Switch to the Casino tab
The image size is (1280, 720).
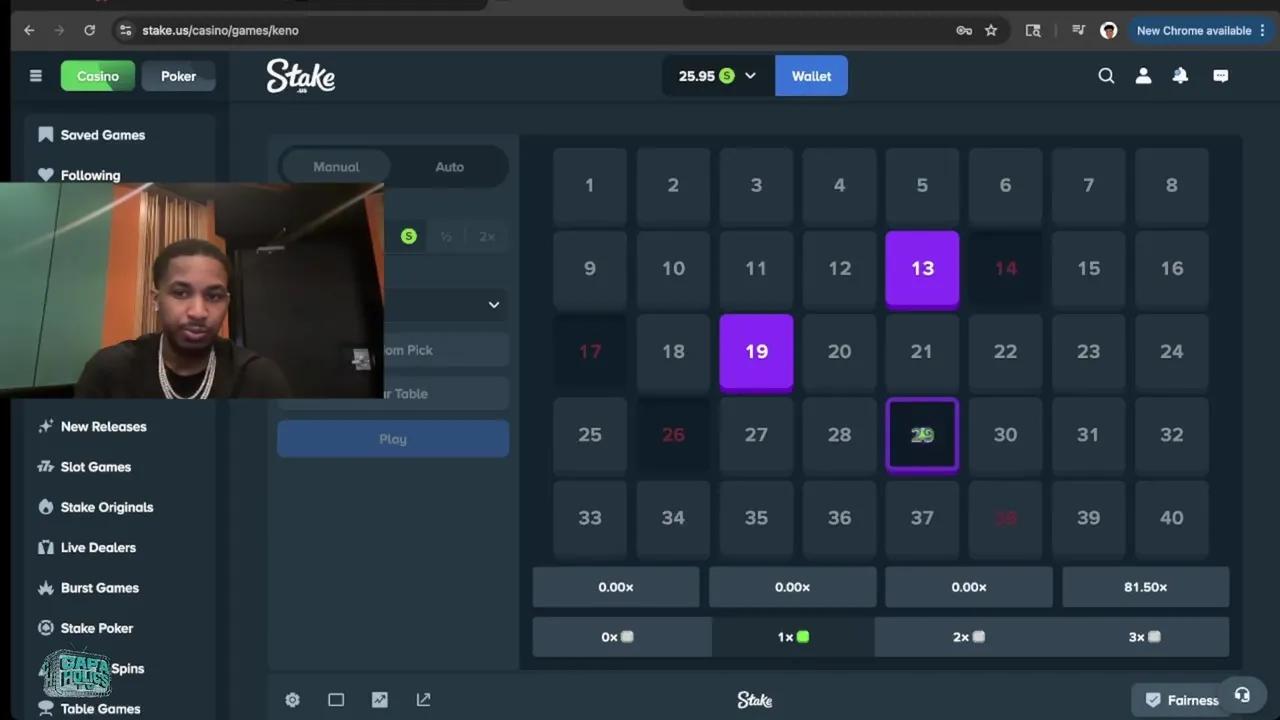point(98,76)
